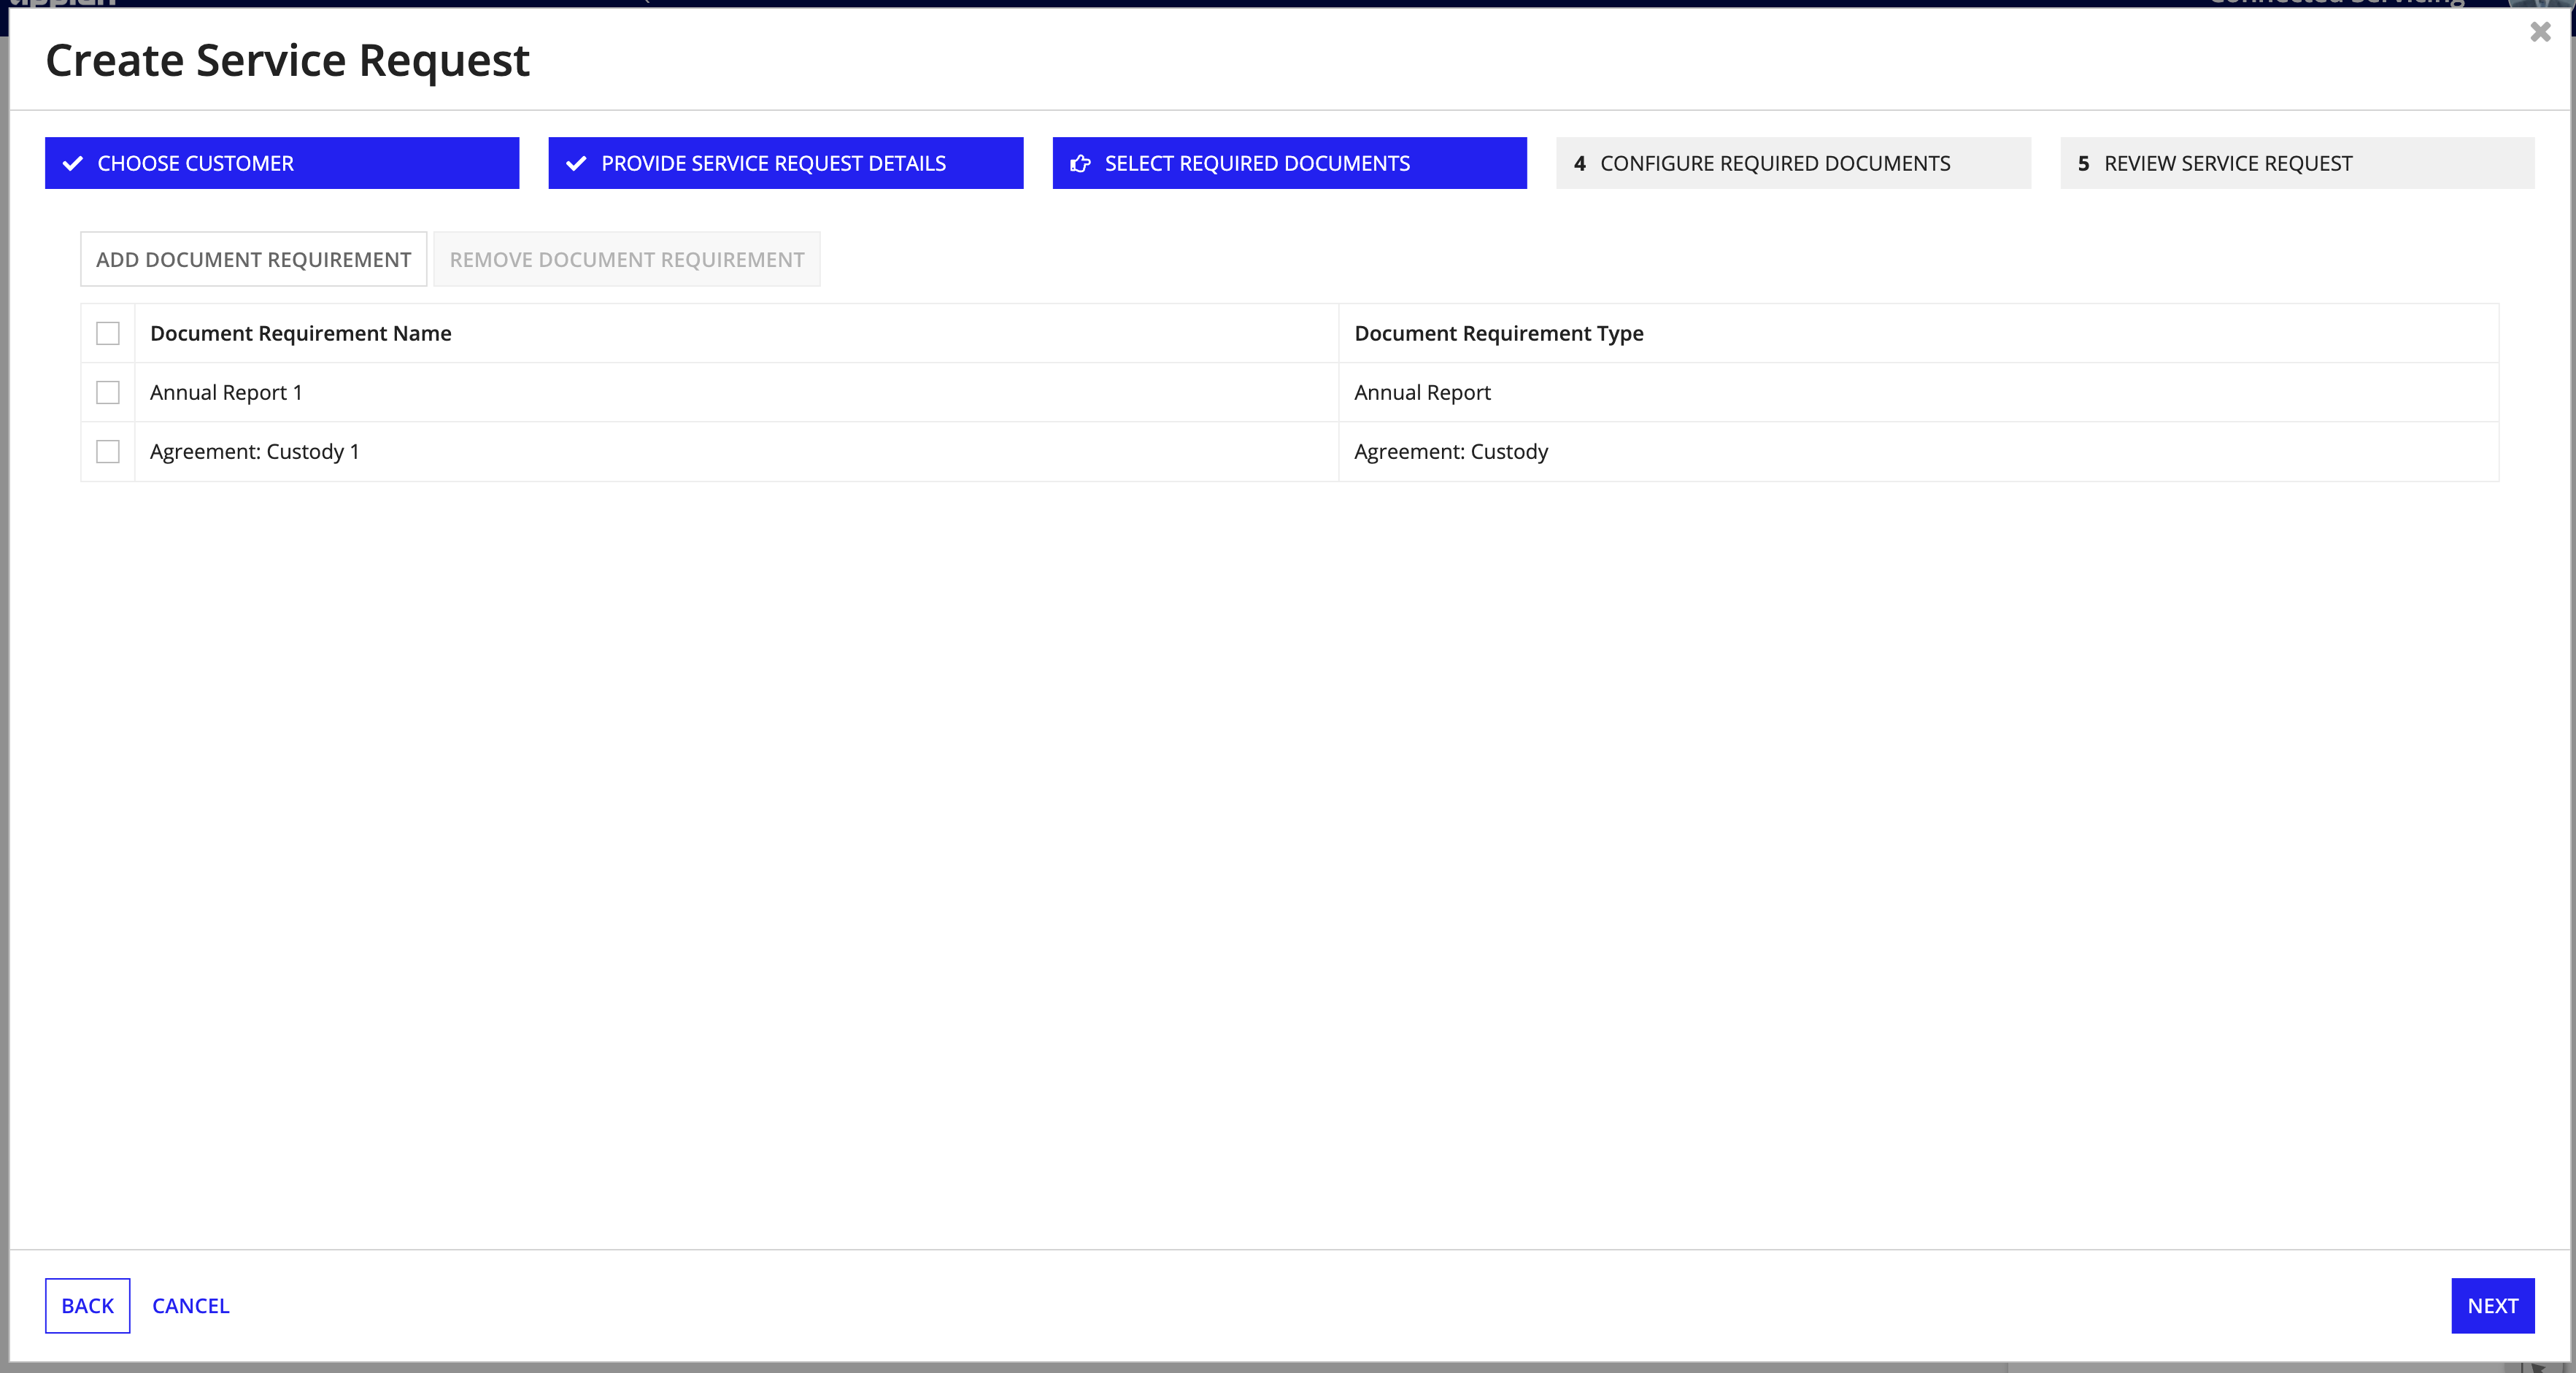Click the Add Document Requirement icon button
The image size is (2576, 1373).
(252, 259)
